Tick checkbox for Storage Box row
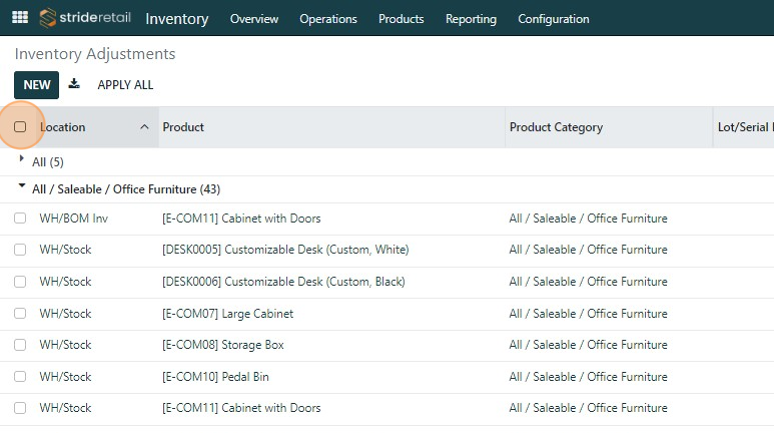 coord(20,345)
